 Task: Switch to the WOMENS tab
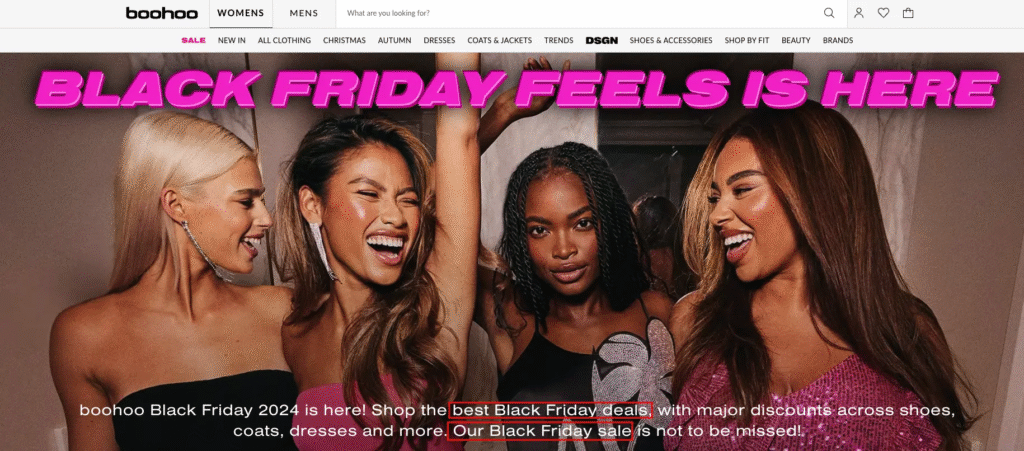[x=240, y=14]
